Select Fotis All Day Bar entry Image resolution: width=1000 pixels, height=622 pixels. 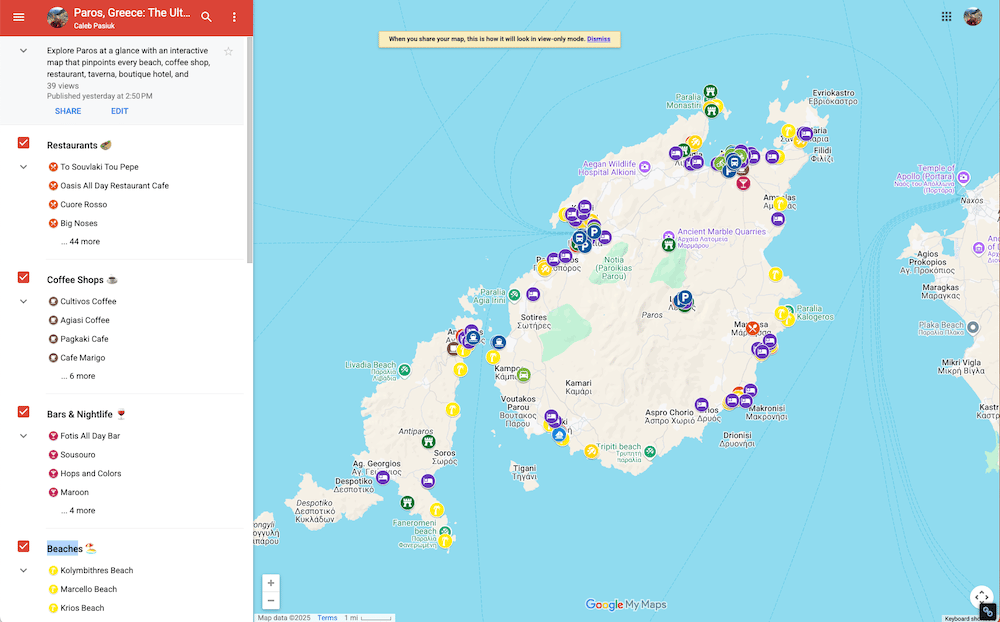point(90,436)
